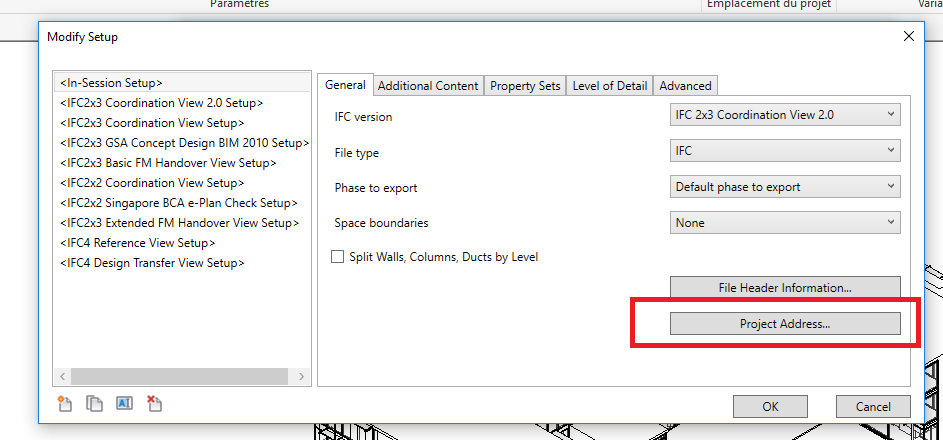Toggle Split Walls, Columns, Ducts by Level

[337, 257]
